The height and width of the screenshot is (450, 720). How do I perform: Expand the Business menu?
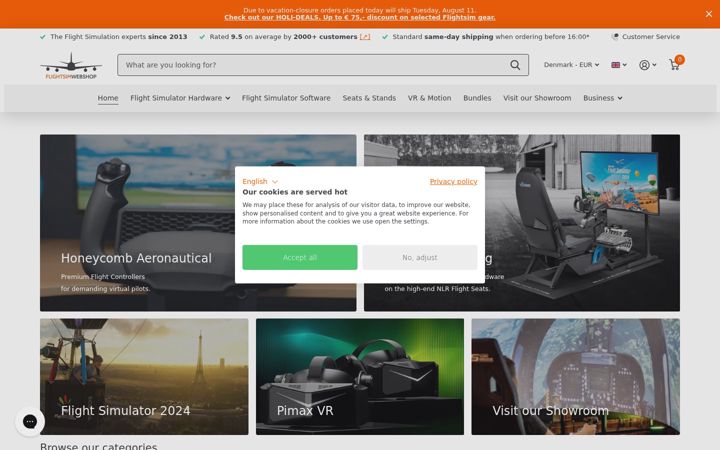pos(602,98)
